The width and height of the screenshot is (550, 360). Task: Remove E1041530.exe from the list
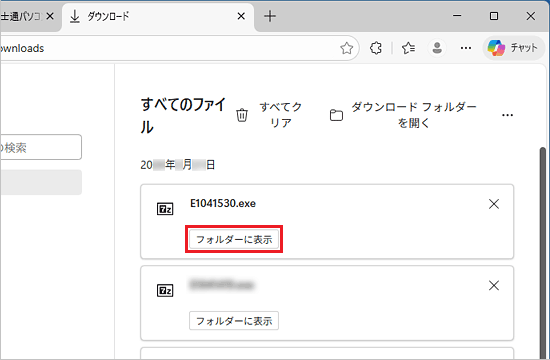[494, 204]
